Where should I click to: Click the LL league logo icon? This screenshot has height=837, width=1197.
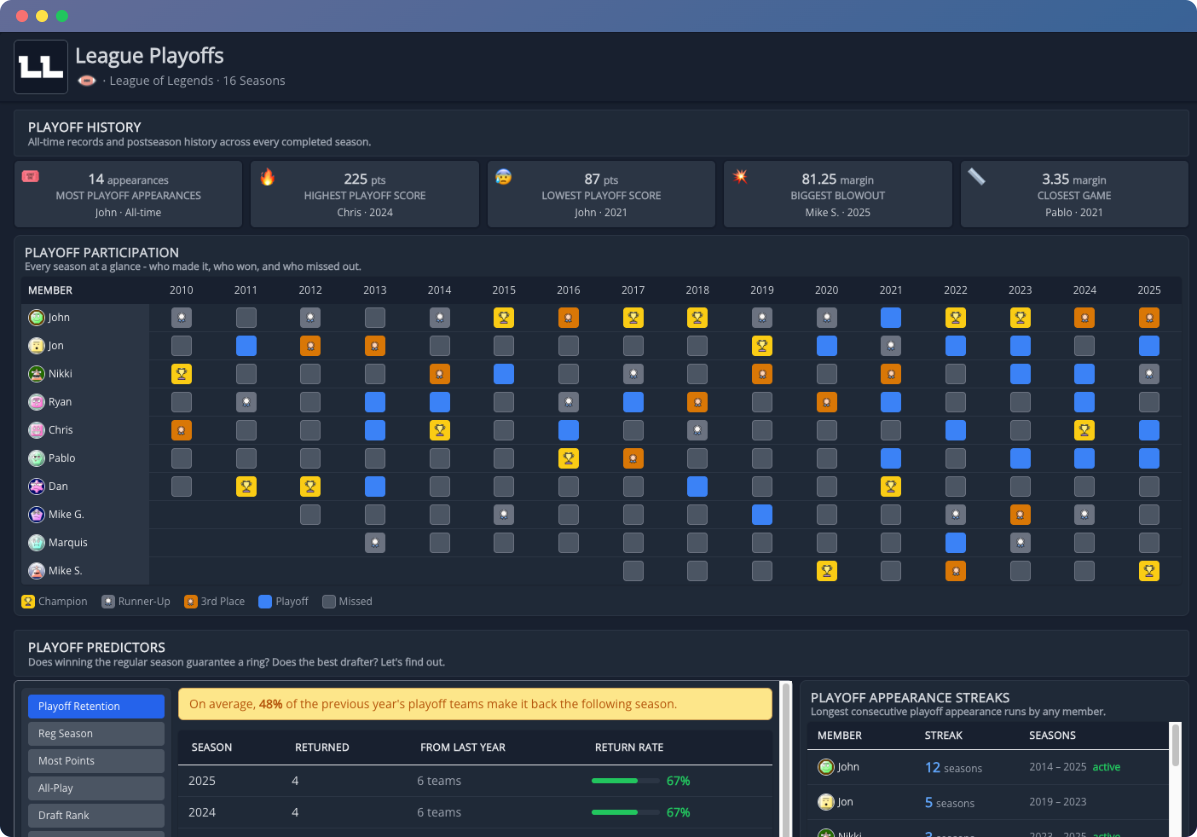[x=40, y=66]
